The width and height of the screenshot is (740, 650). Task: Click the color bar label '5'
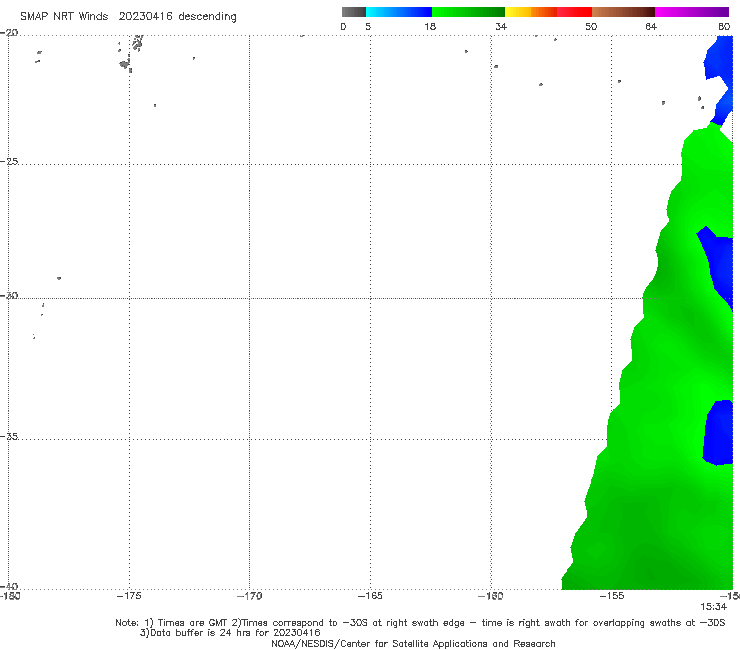[x=368, y=26]
